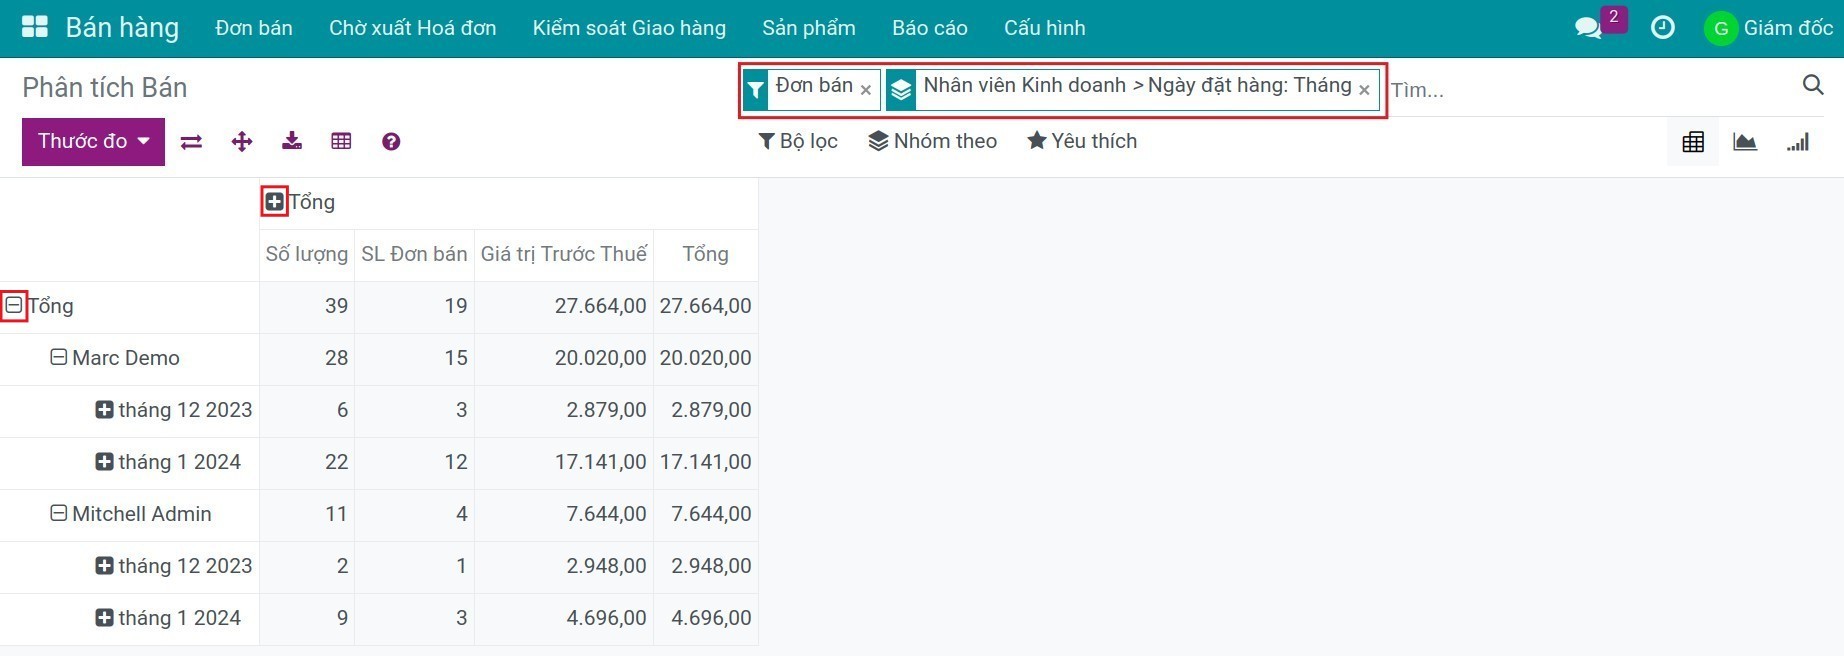Switch to pivot table view

coord(1693,142)
